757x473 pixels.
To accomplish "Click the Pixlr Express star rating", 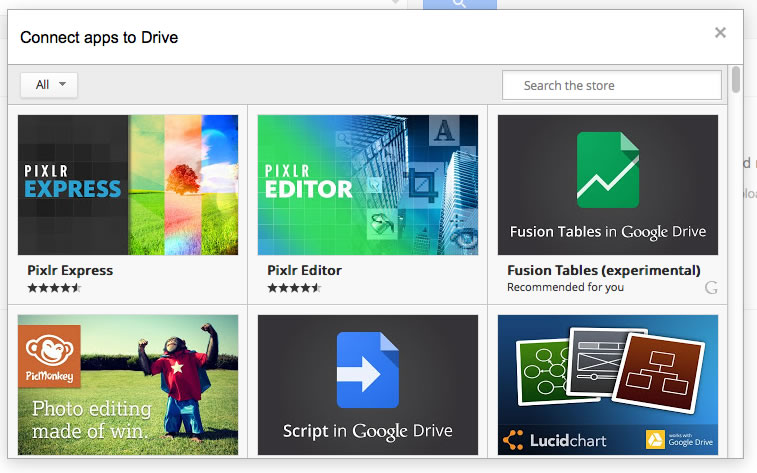I will tap(54, 288).
